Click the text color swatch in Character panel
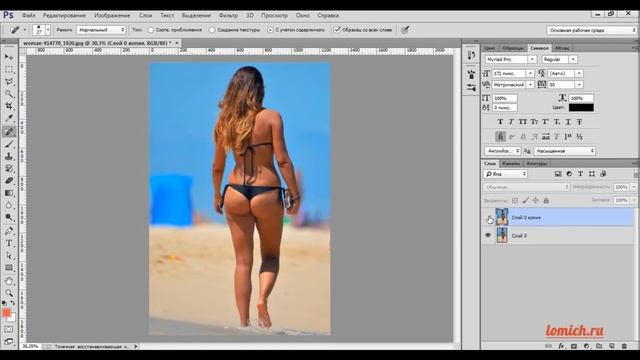Image resolution: width=640 pixels, height=360 pixels. coord(581,107)
